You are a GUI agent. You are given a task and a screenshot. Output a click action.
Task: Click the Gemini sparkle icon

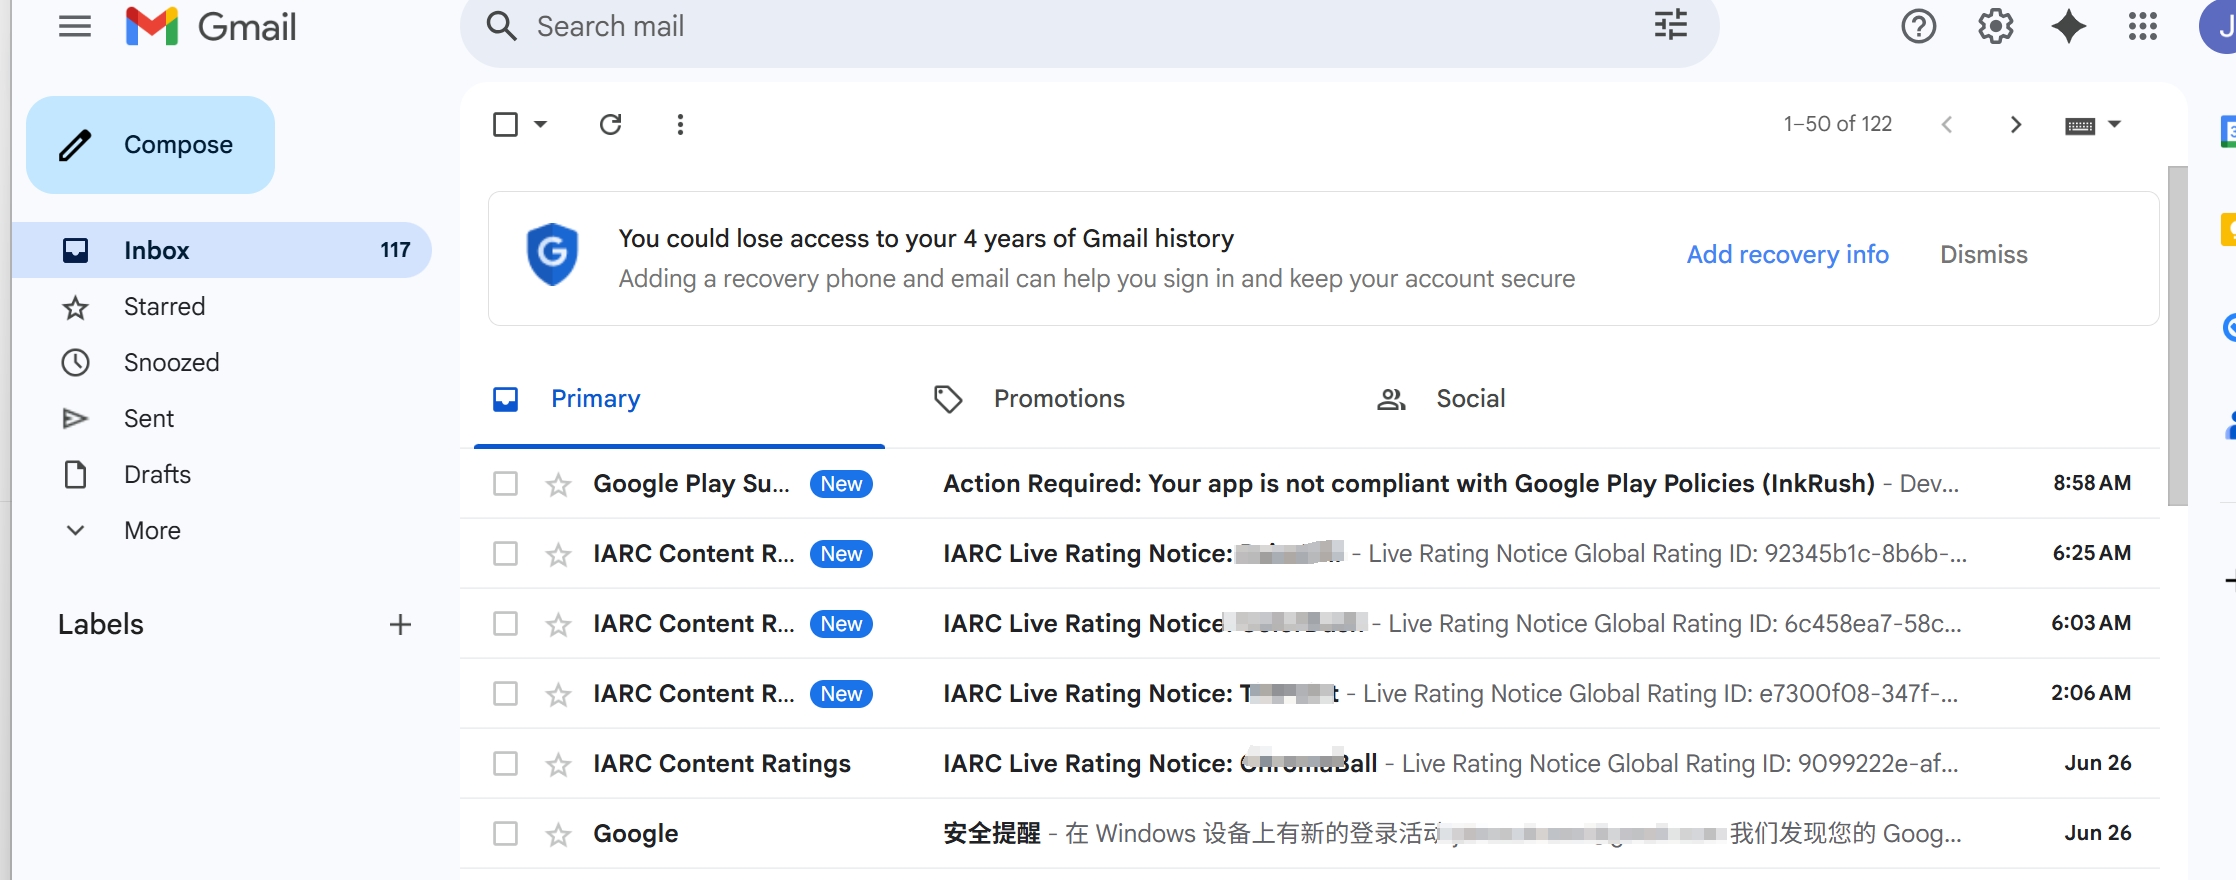point(2068,27)
